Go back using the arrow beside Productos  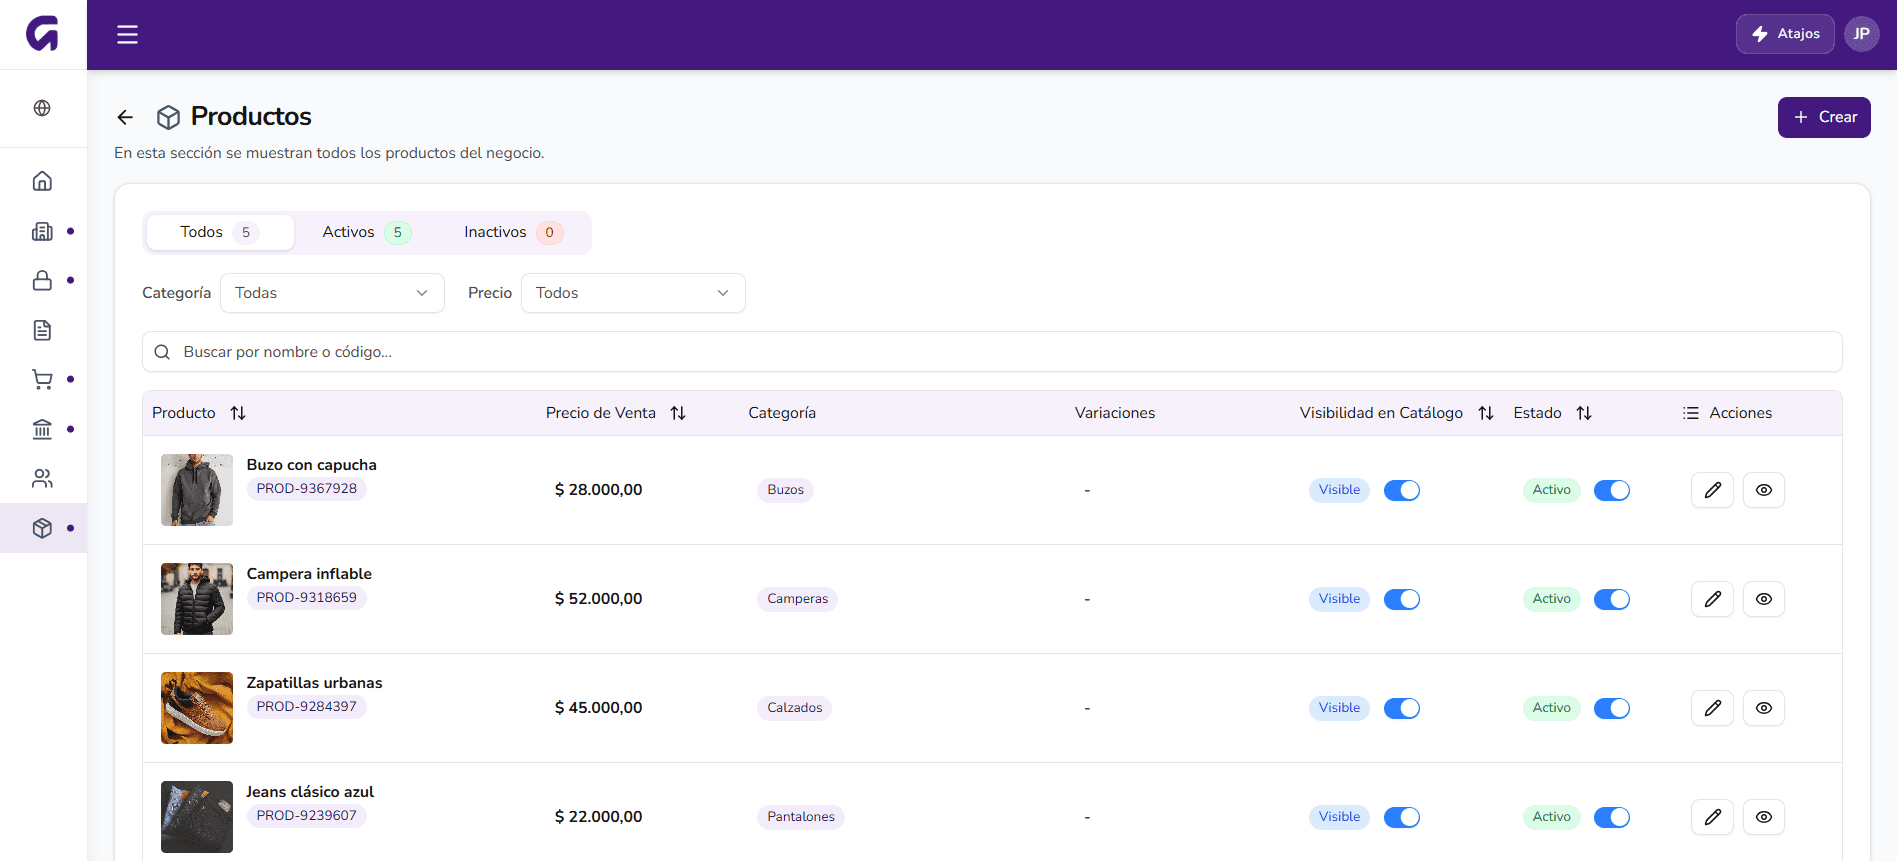125,117
